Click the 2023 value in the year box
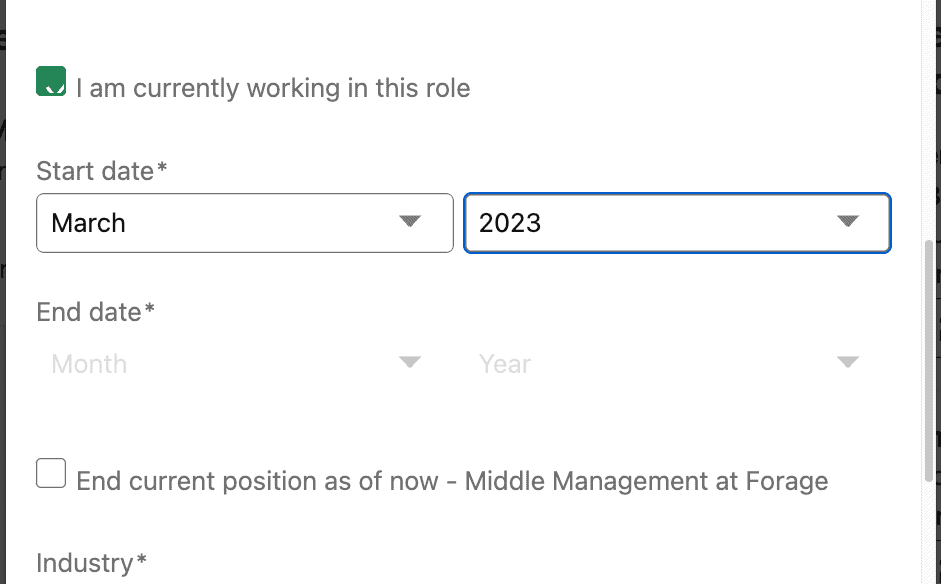This screenshot has width=941, height=584. pos(510,223)
